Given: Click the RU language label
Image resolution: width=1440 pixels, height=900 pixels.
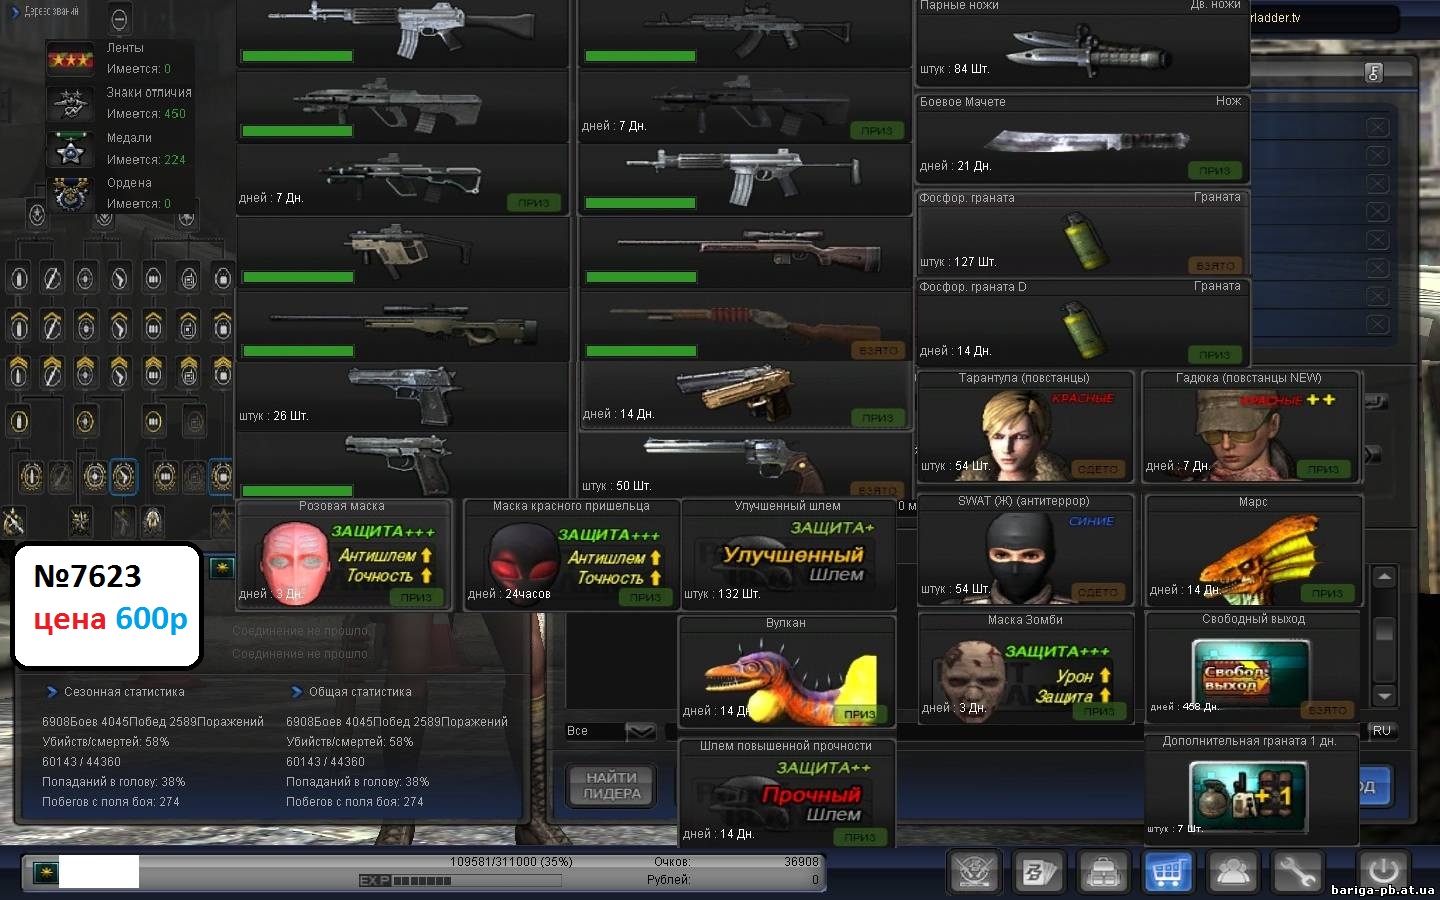Looking at the screenshot, I should click(1382, 731).
